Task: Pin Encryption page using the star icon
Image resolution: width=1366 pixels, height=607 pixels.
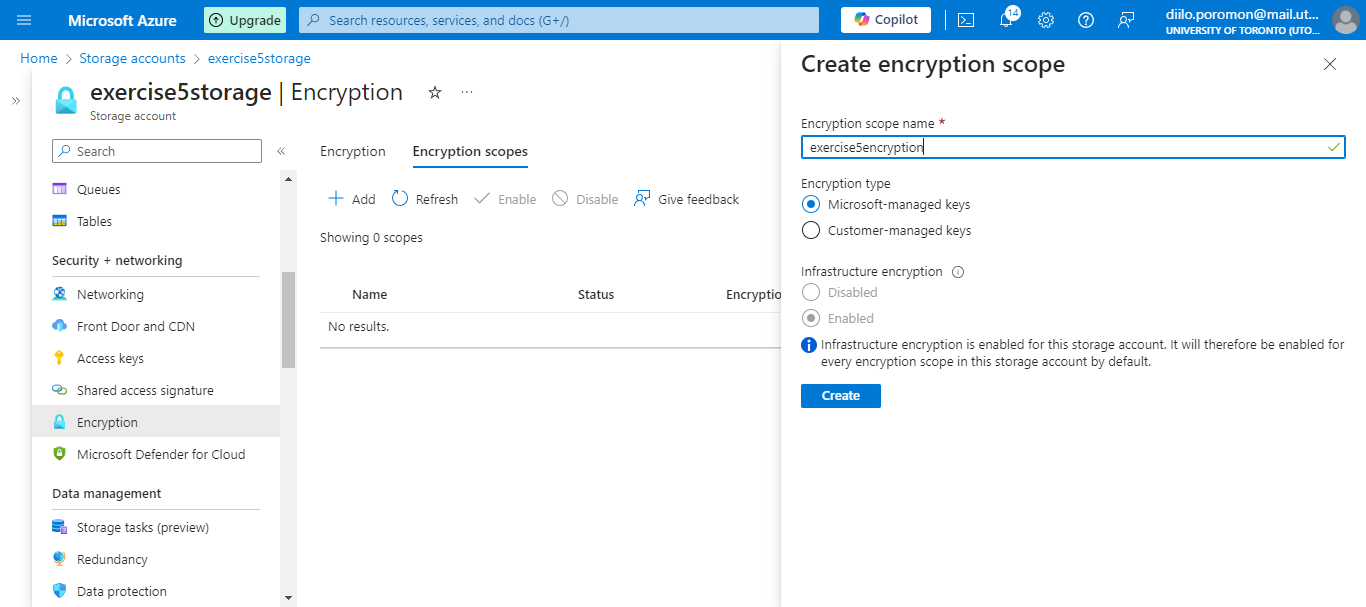Action: (434, 91)
